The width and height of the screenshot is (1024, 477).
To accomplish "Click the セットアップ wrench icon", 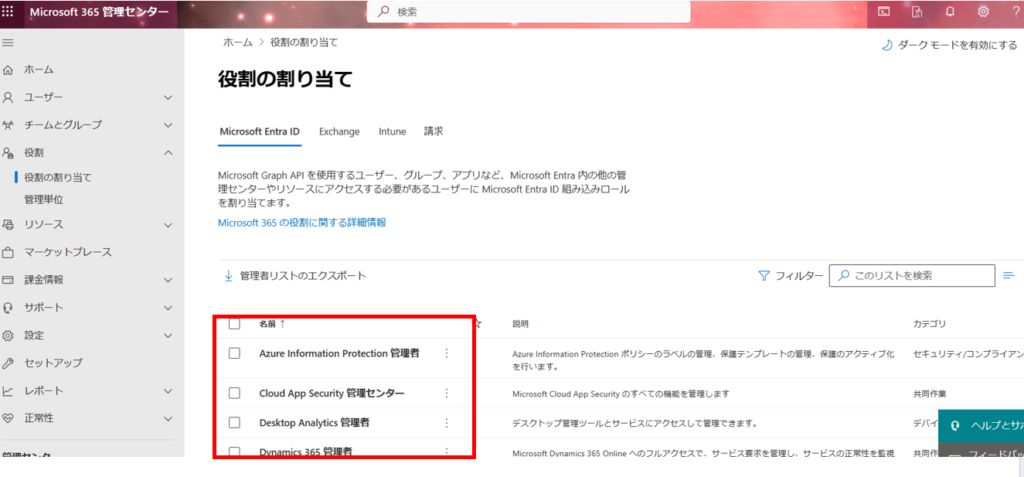I will [8, 363].
